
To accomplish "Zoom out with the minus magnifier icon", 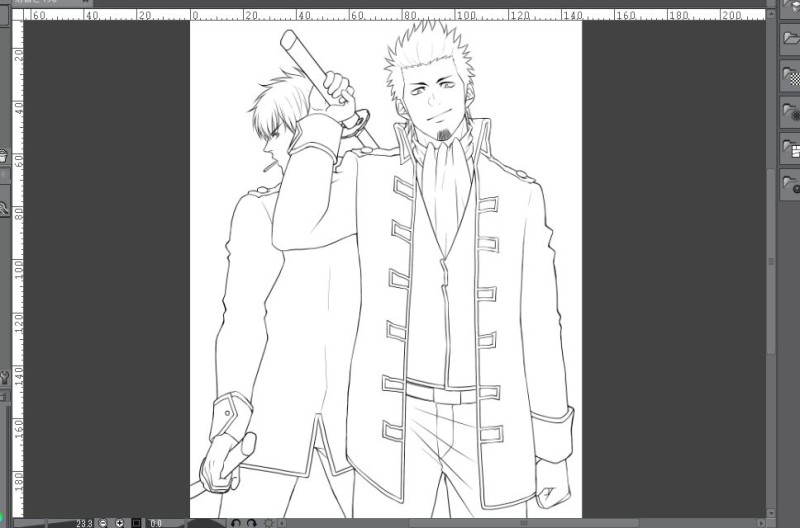I will coord(104,523).
